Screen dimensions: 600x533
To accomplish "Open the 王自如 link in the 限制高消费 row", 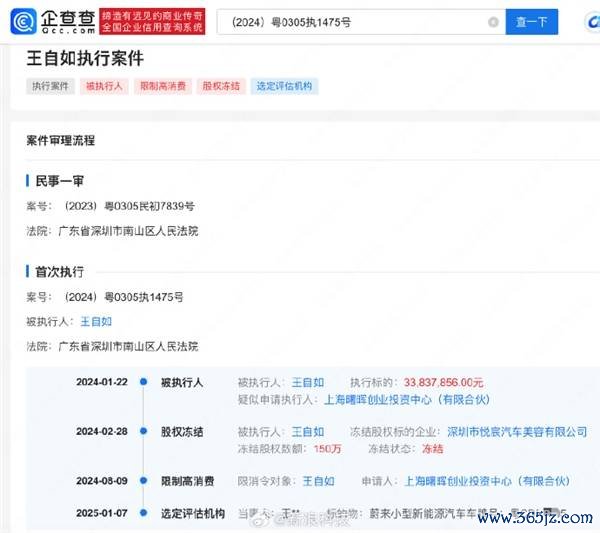I will pyautogui.click(x=318, y=481).
